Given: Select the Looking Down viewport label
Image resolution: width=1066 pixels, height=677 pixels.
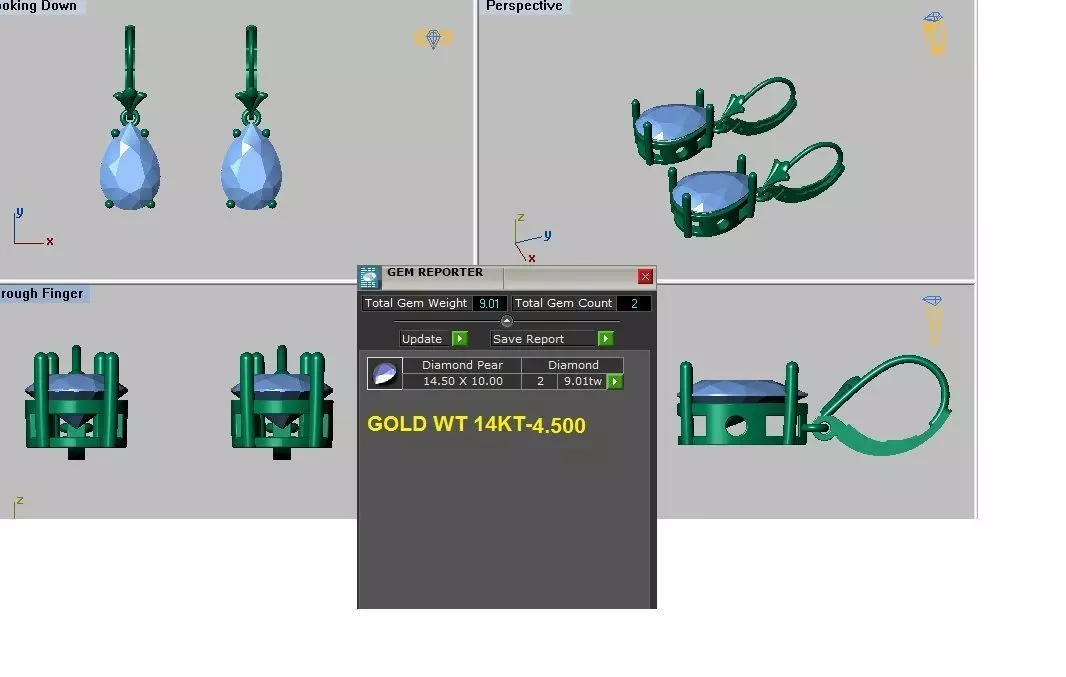Looking at the screenshot, I should 38,6.
